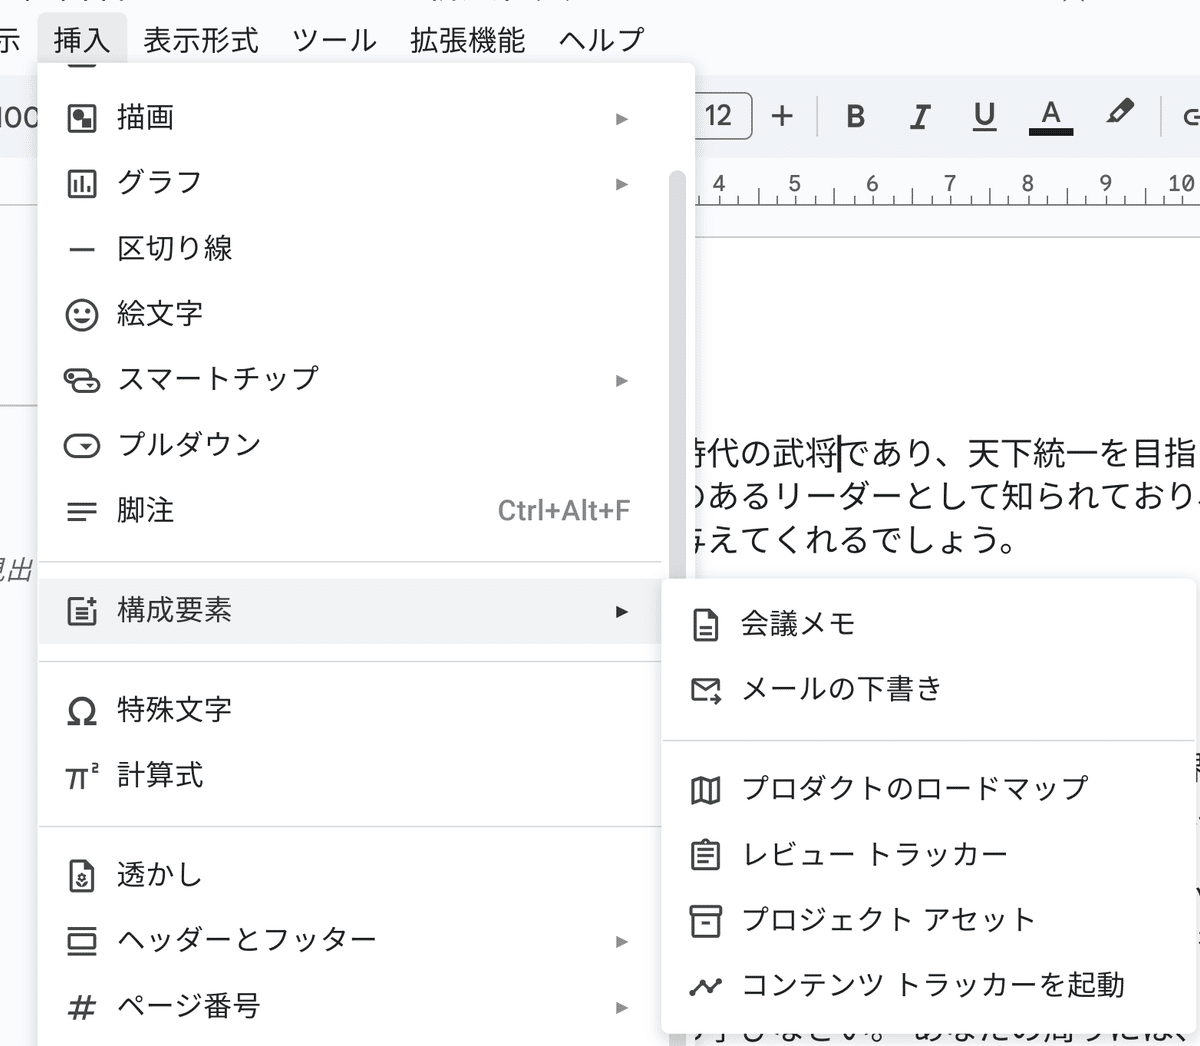Toggle underline formatting
This screenshot has width=1200, height=1046.
tap(985, 116)
